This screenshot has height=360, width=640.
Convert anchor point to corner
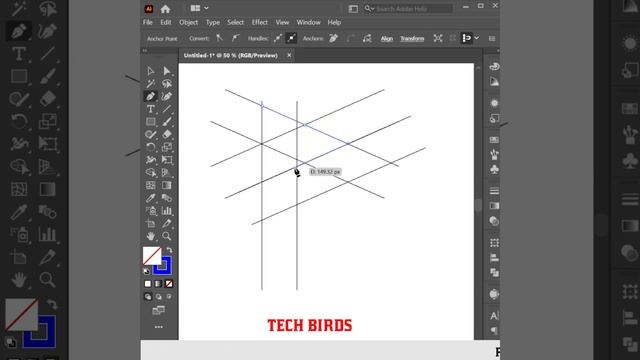coord(220,38)
